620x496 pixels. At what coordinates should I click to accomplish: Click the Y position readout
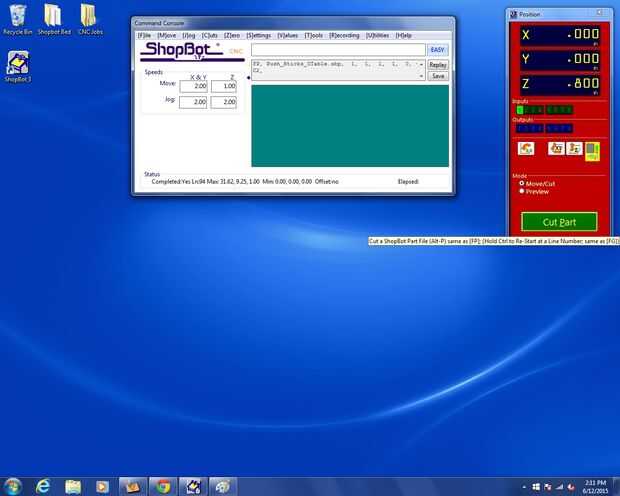[560, 60]
